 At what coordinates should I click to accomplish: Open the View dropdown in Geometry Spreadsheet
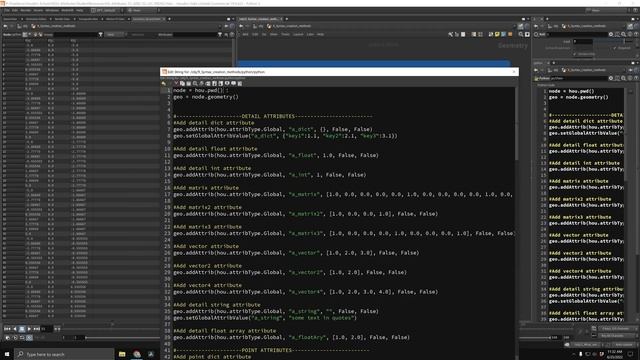(114, 35)
